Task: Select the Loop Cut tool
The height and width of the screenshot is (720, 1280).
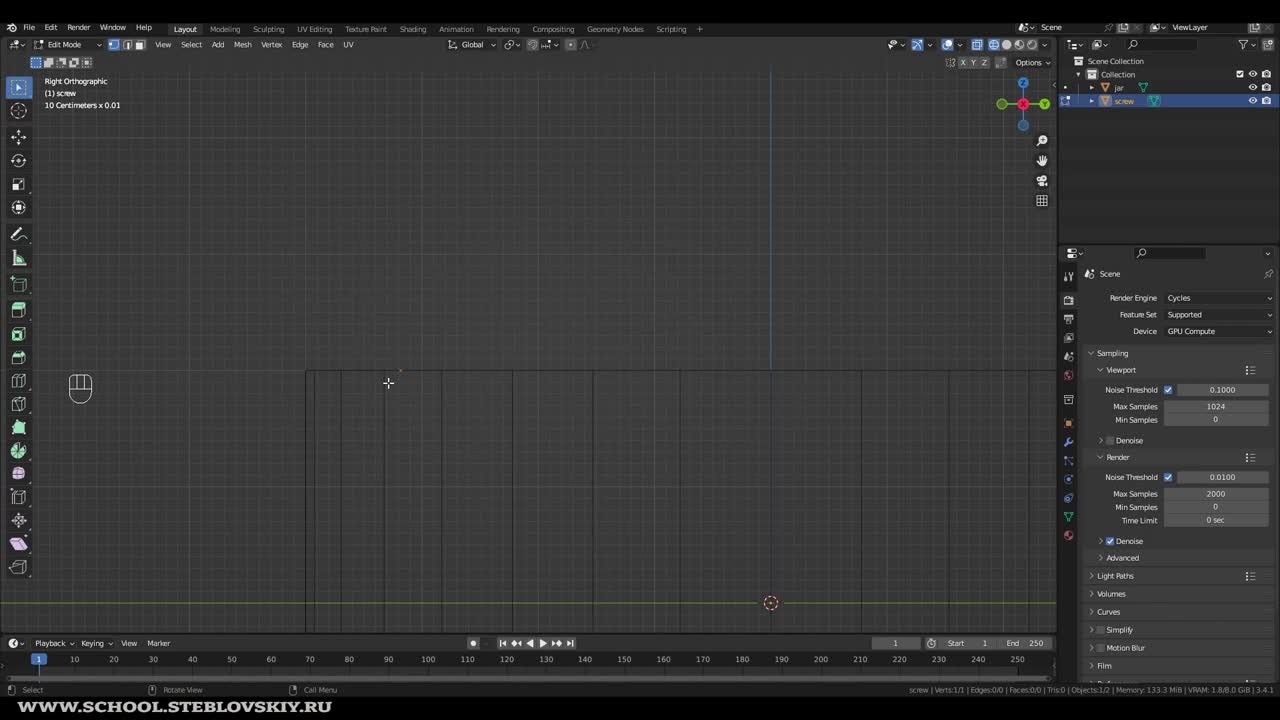Action: (x=18, y=381)
